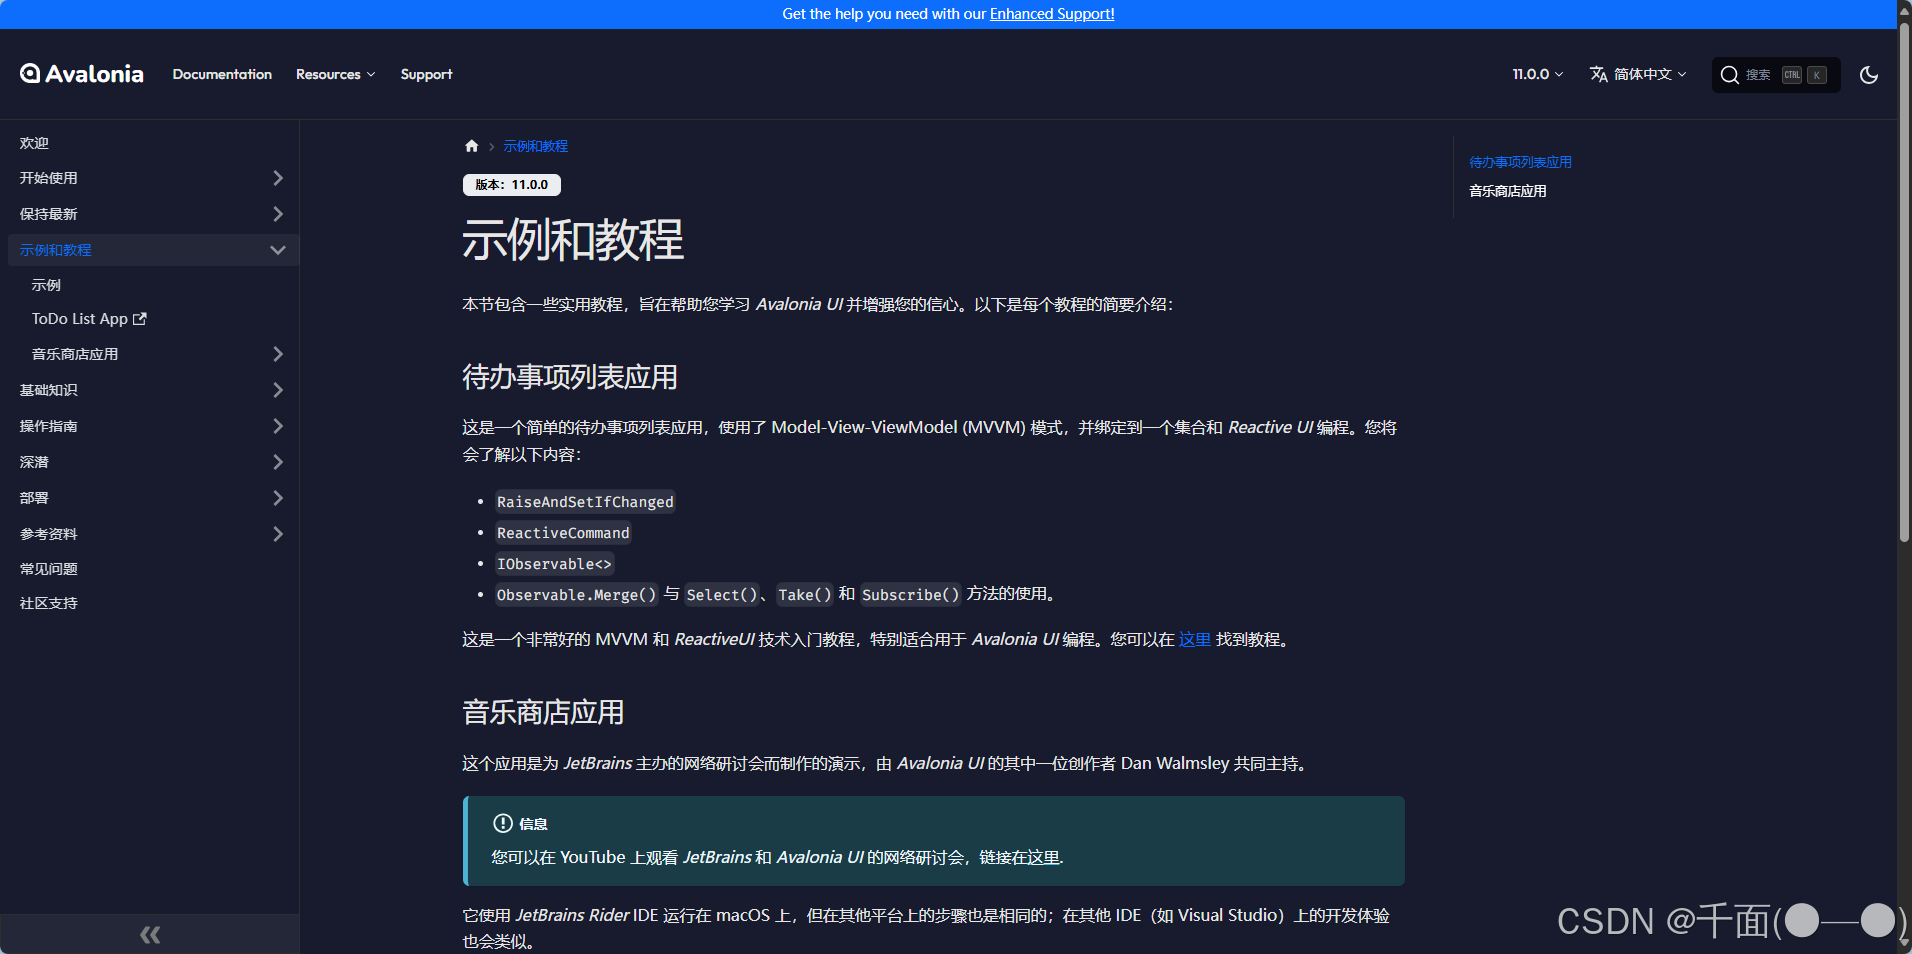The image size is (1912, 954).
Task: Jump to 待办事项列表应用 via right-side outline
Action: [x=1519, y=161]
